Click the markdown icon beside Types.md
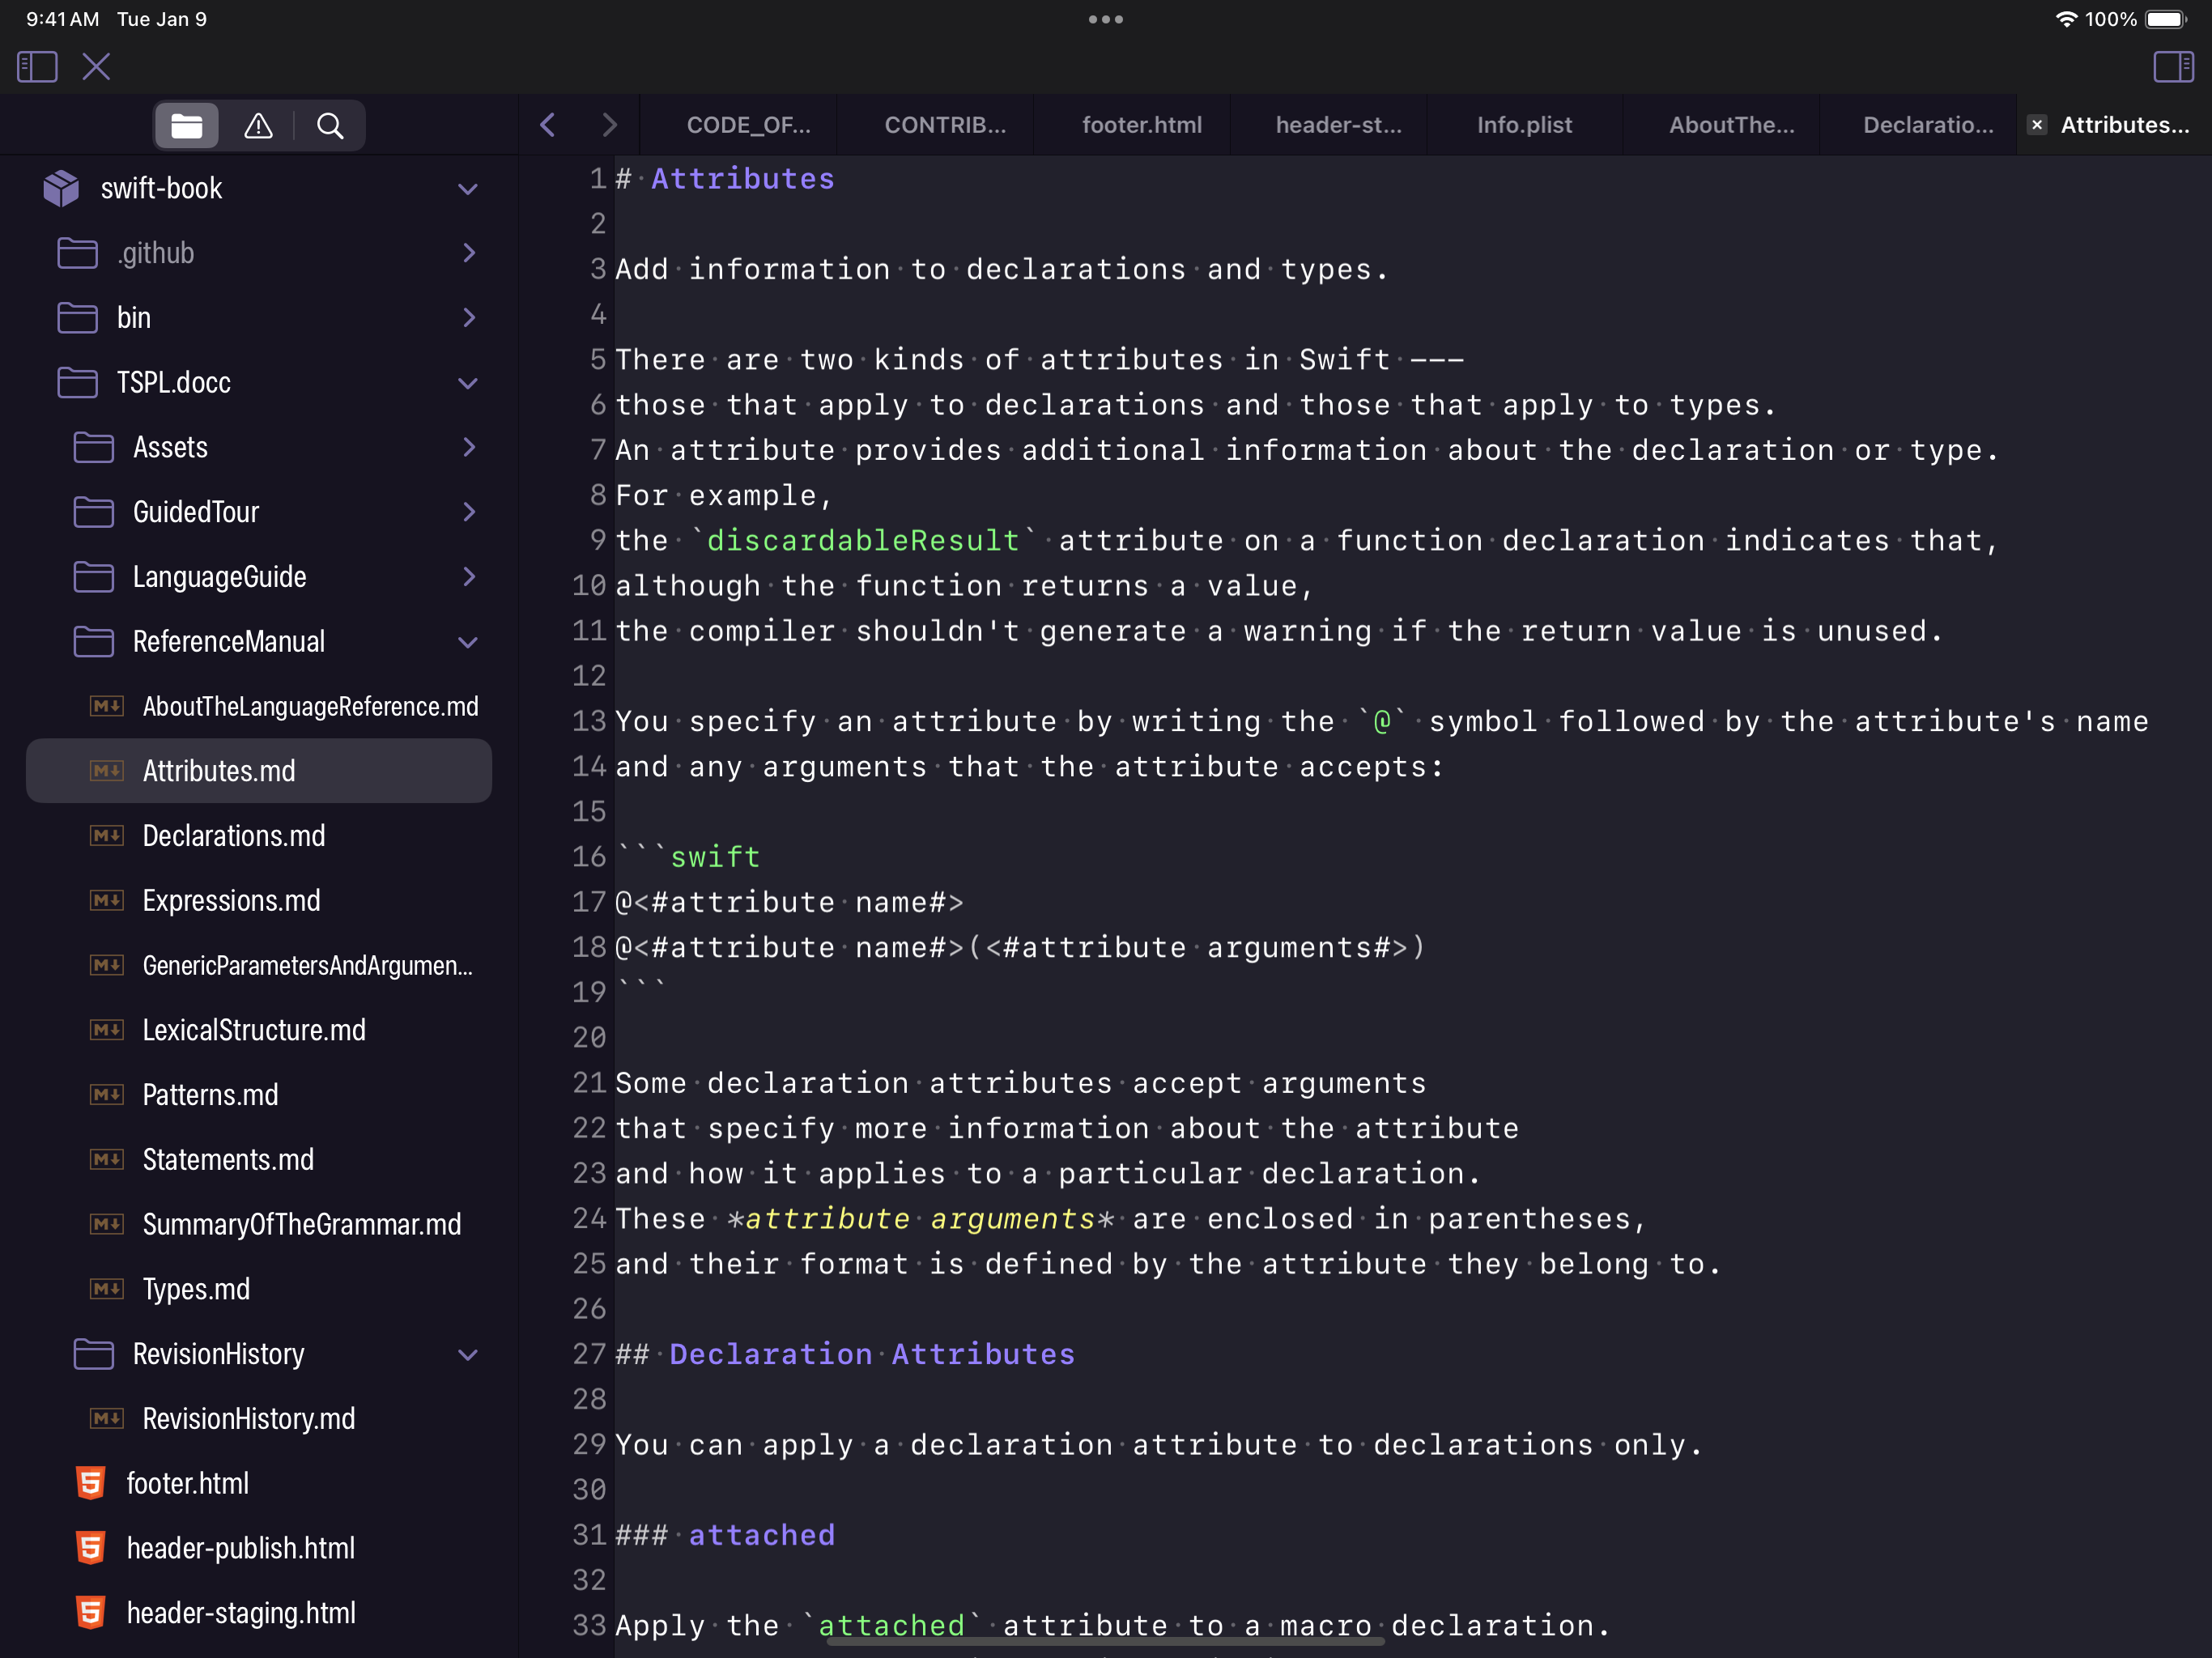 [106, 1289]
